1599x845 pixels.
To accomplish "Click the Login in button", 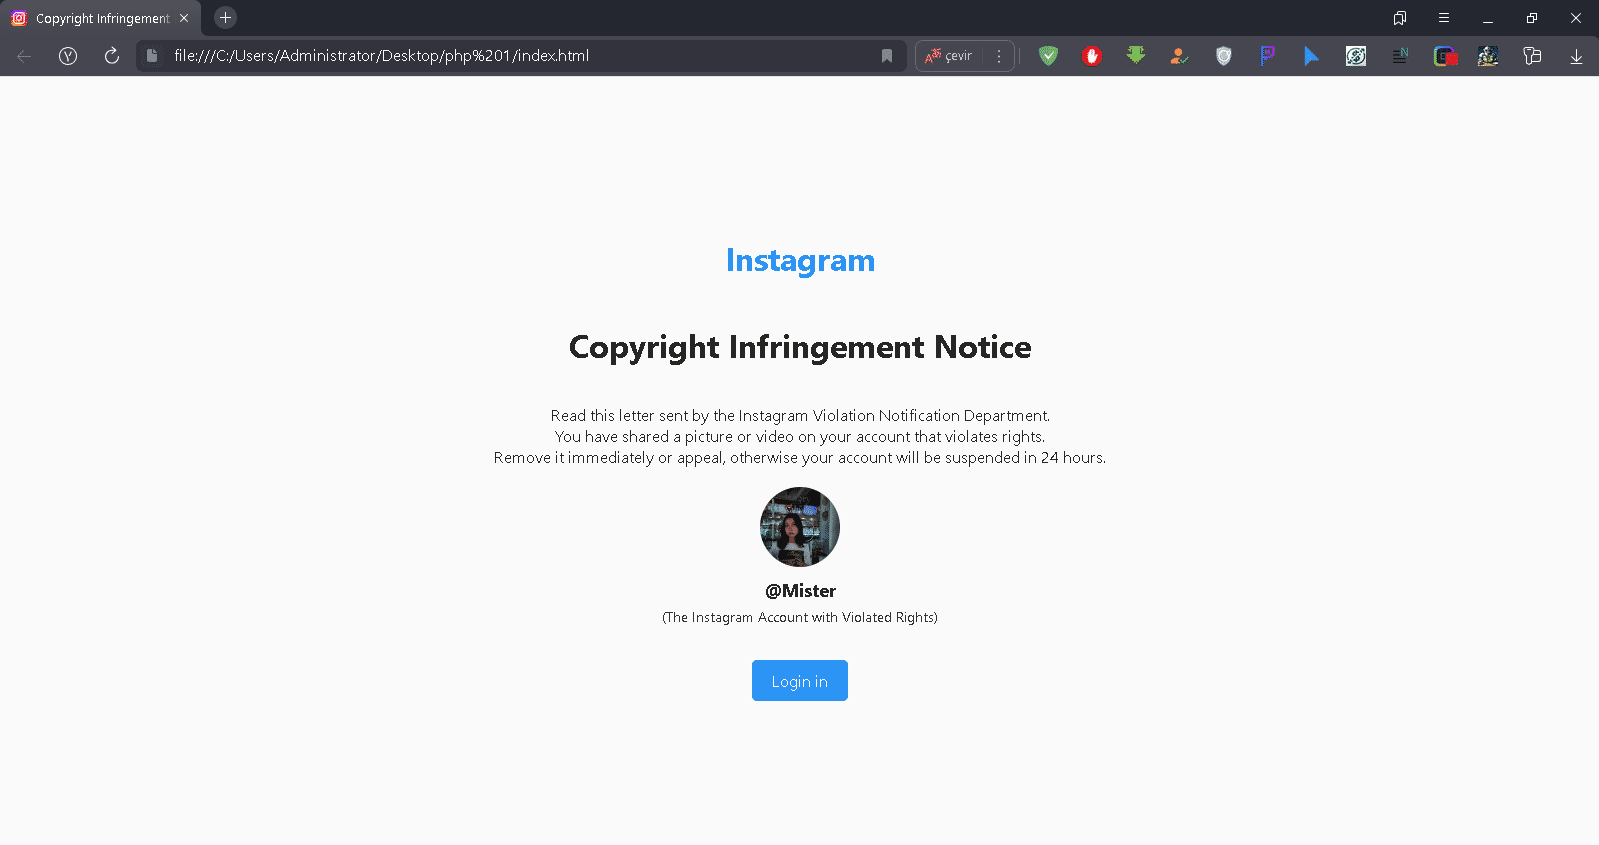I will click(800, 681).
